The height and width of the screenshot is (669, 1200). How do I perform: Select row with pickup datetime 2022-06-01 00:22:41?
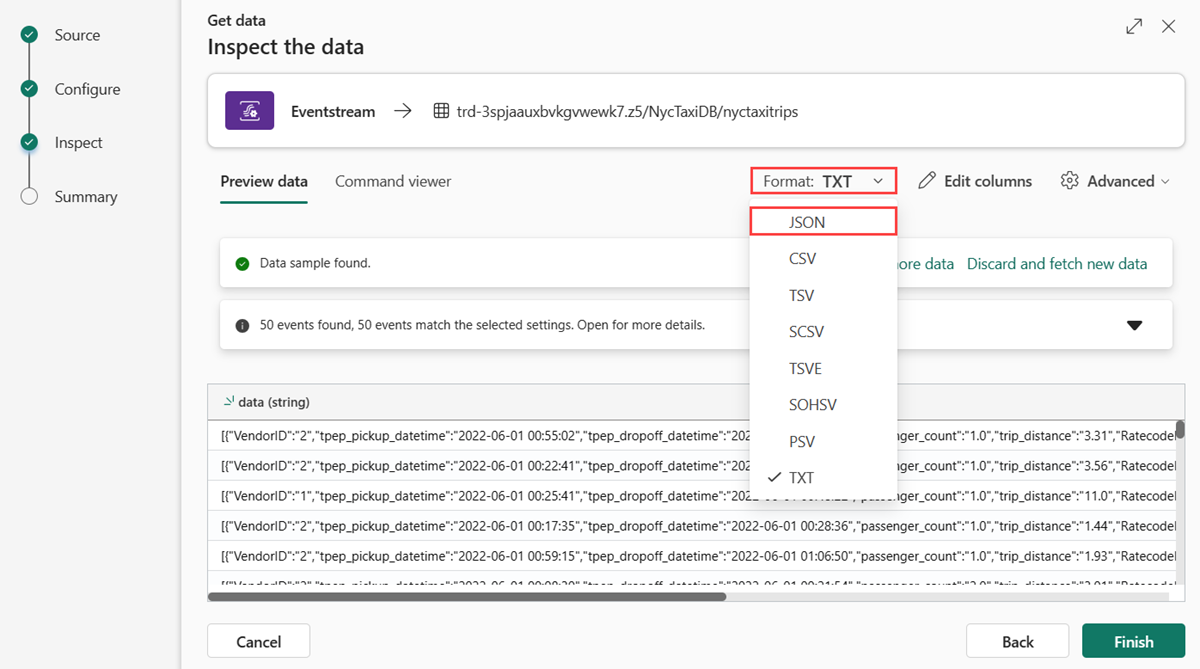click(x=691, y=466)
